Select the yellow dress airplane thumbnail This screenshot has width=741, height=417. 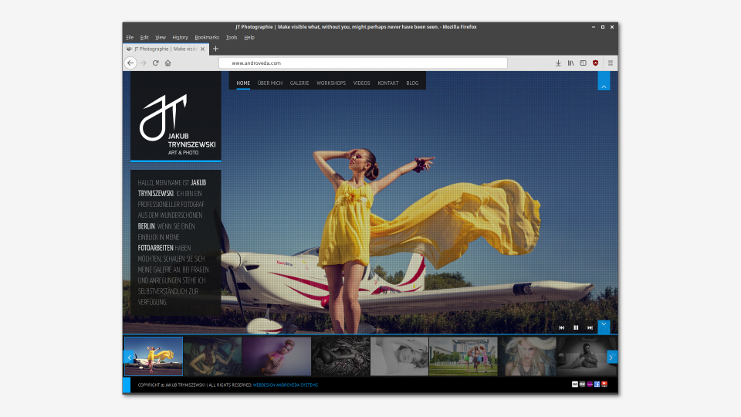pos(154,356)
